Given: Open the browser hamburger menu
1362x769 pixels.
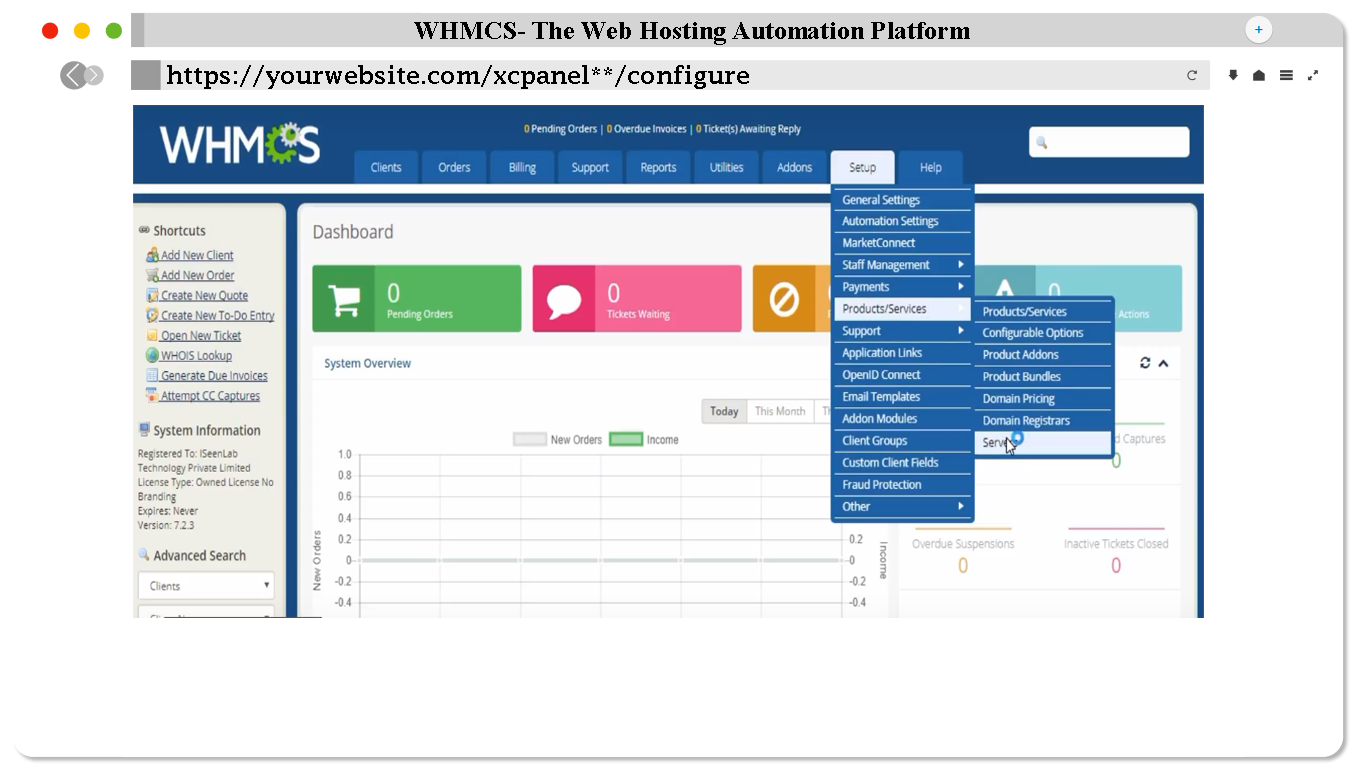Looking at the screenshot, I should tap(1286, 75).
